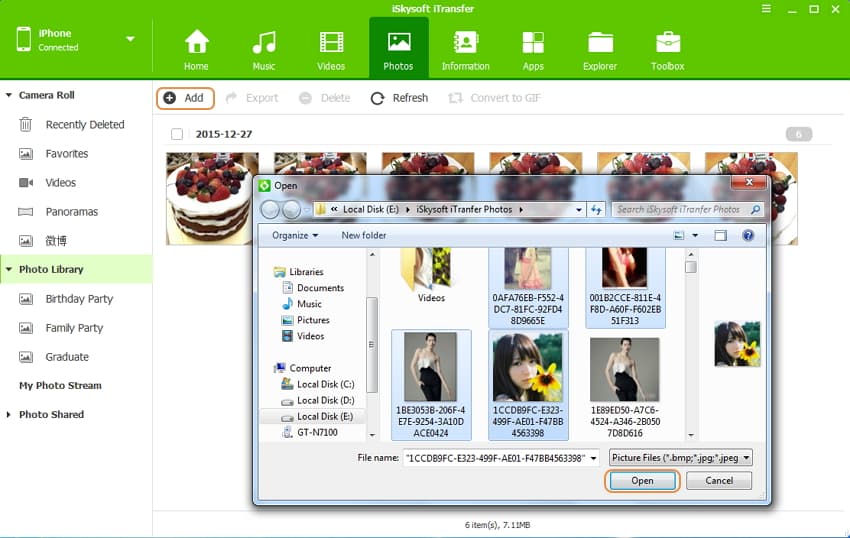
Task: Switch to the Music tab
Action: (263, 50)
